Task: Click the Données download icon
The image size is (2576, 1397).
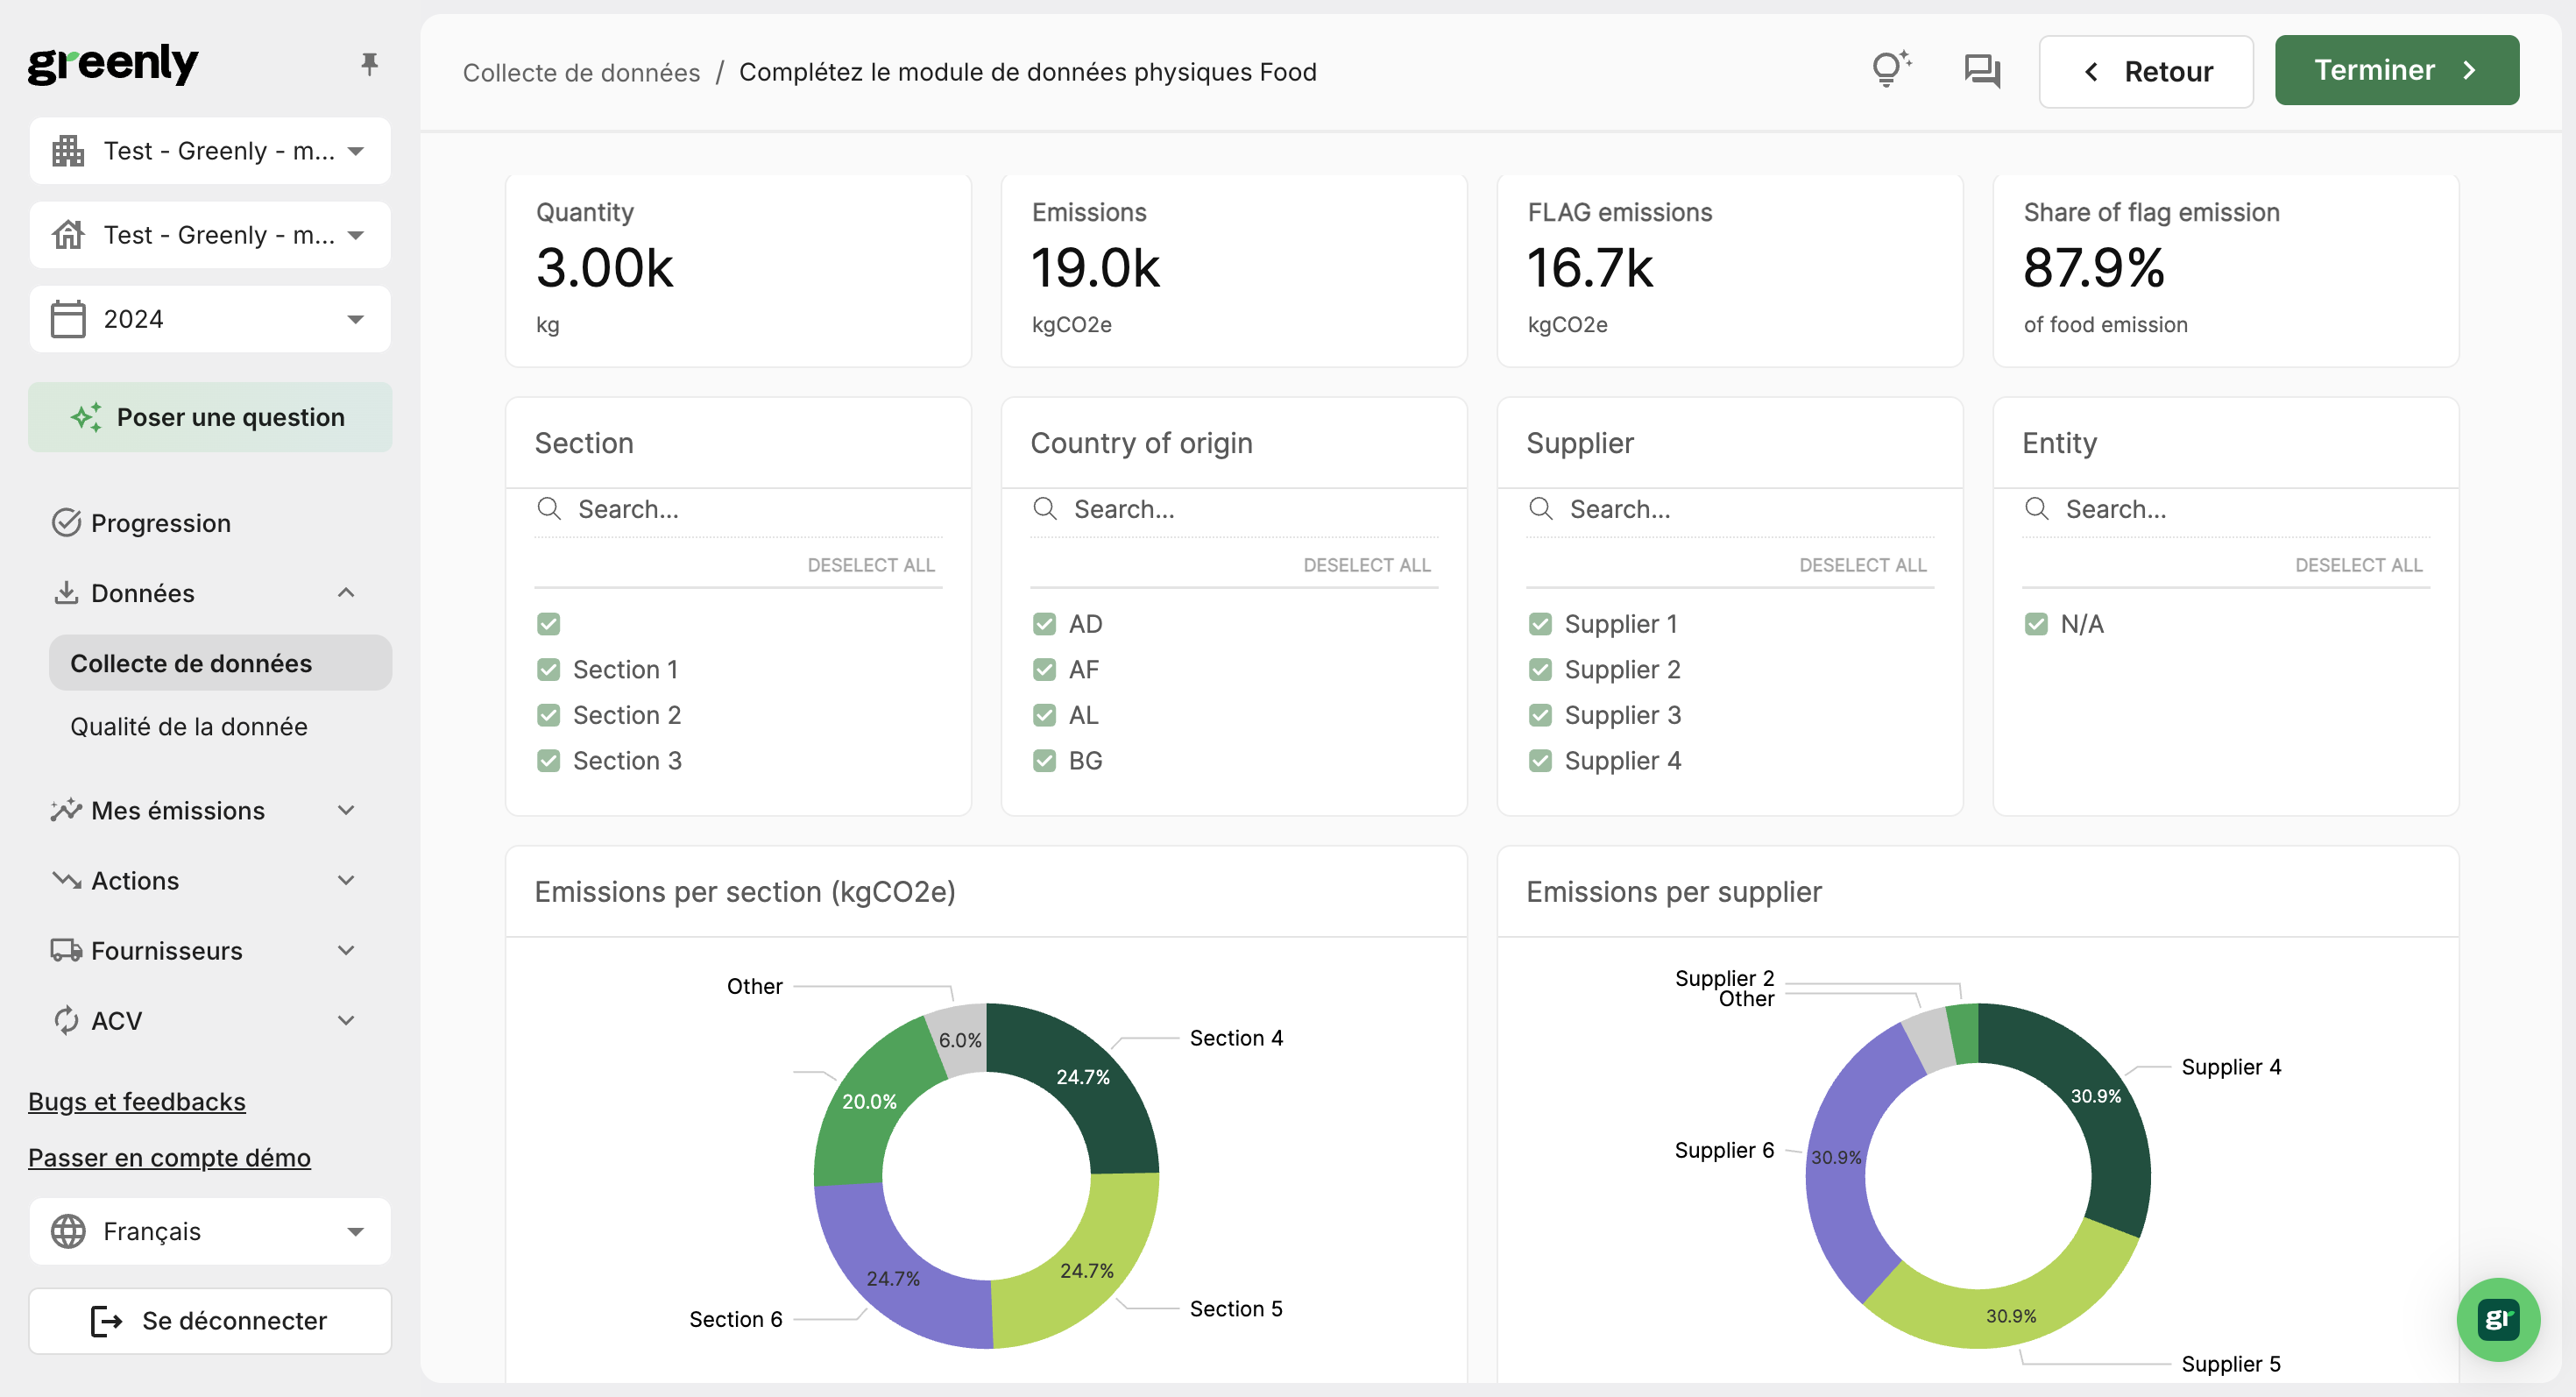Action: pos(66,593)
